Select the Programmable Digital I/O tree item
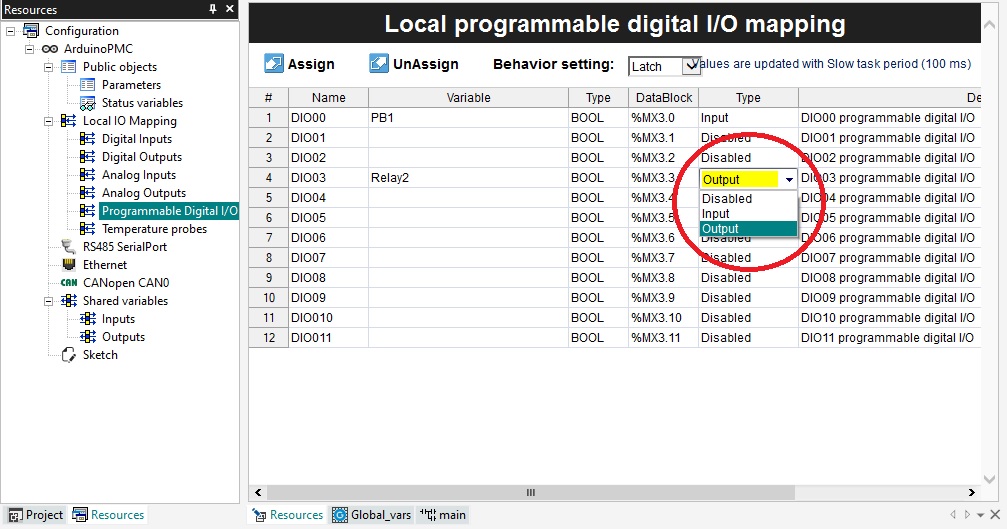The width and height of the screenshot is (1007, 531). 169,211
